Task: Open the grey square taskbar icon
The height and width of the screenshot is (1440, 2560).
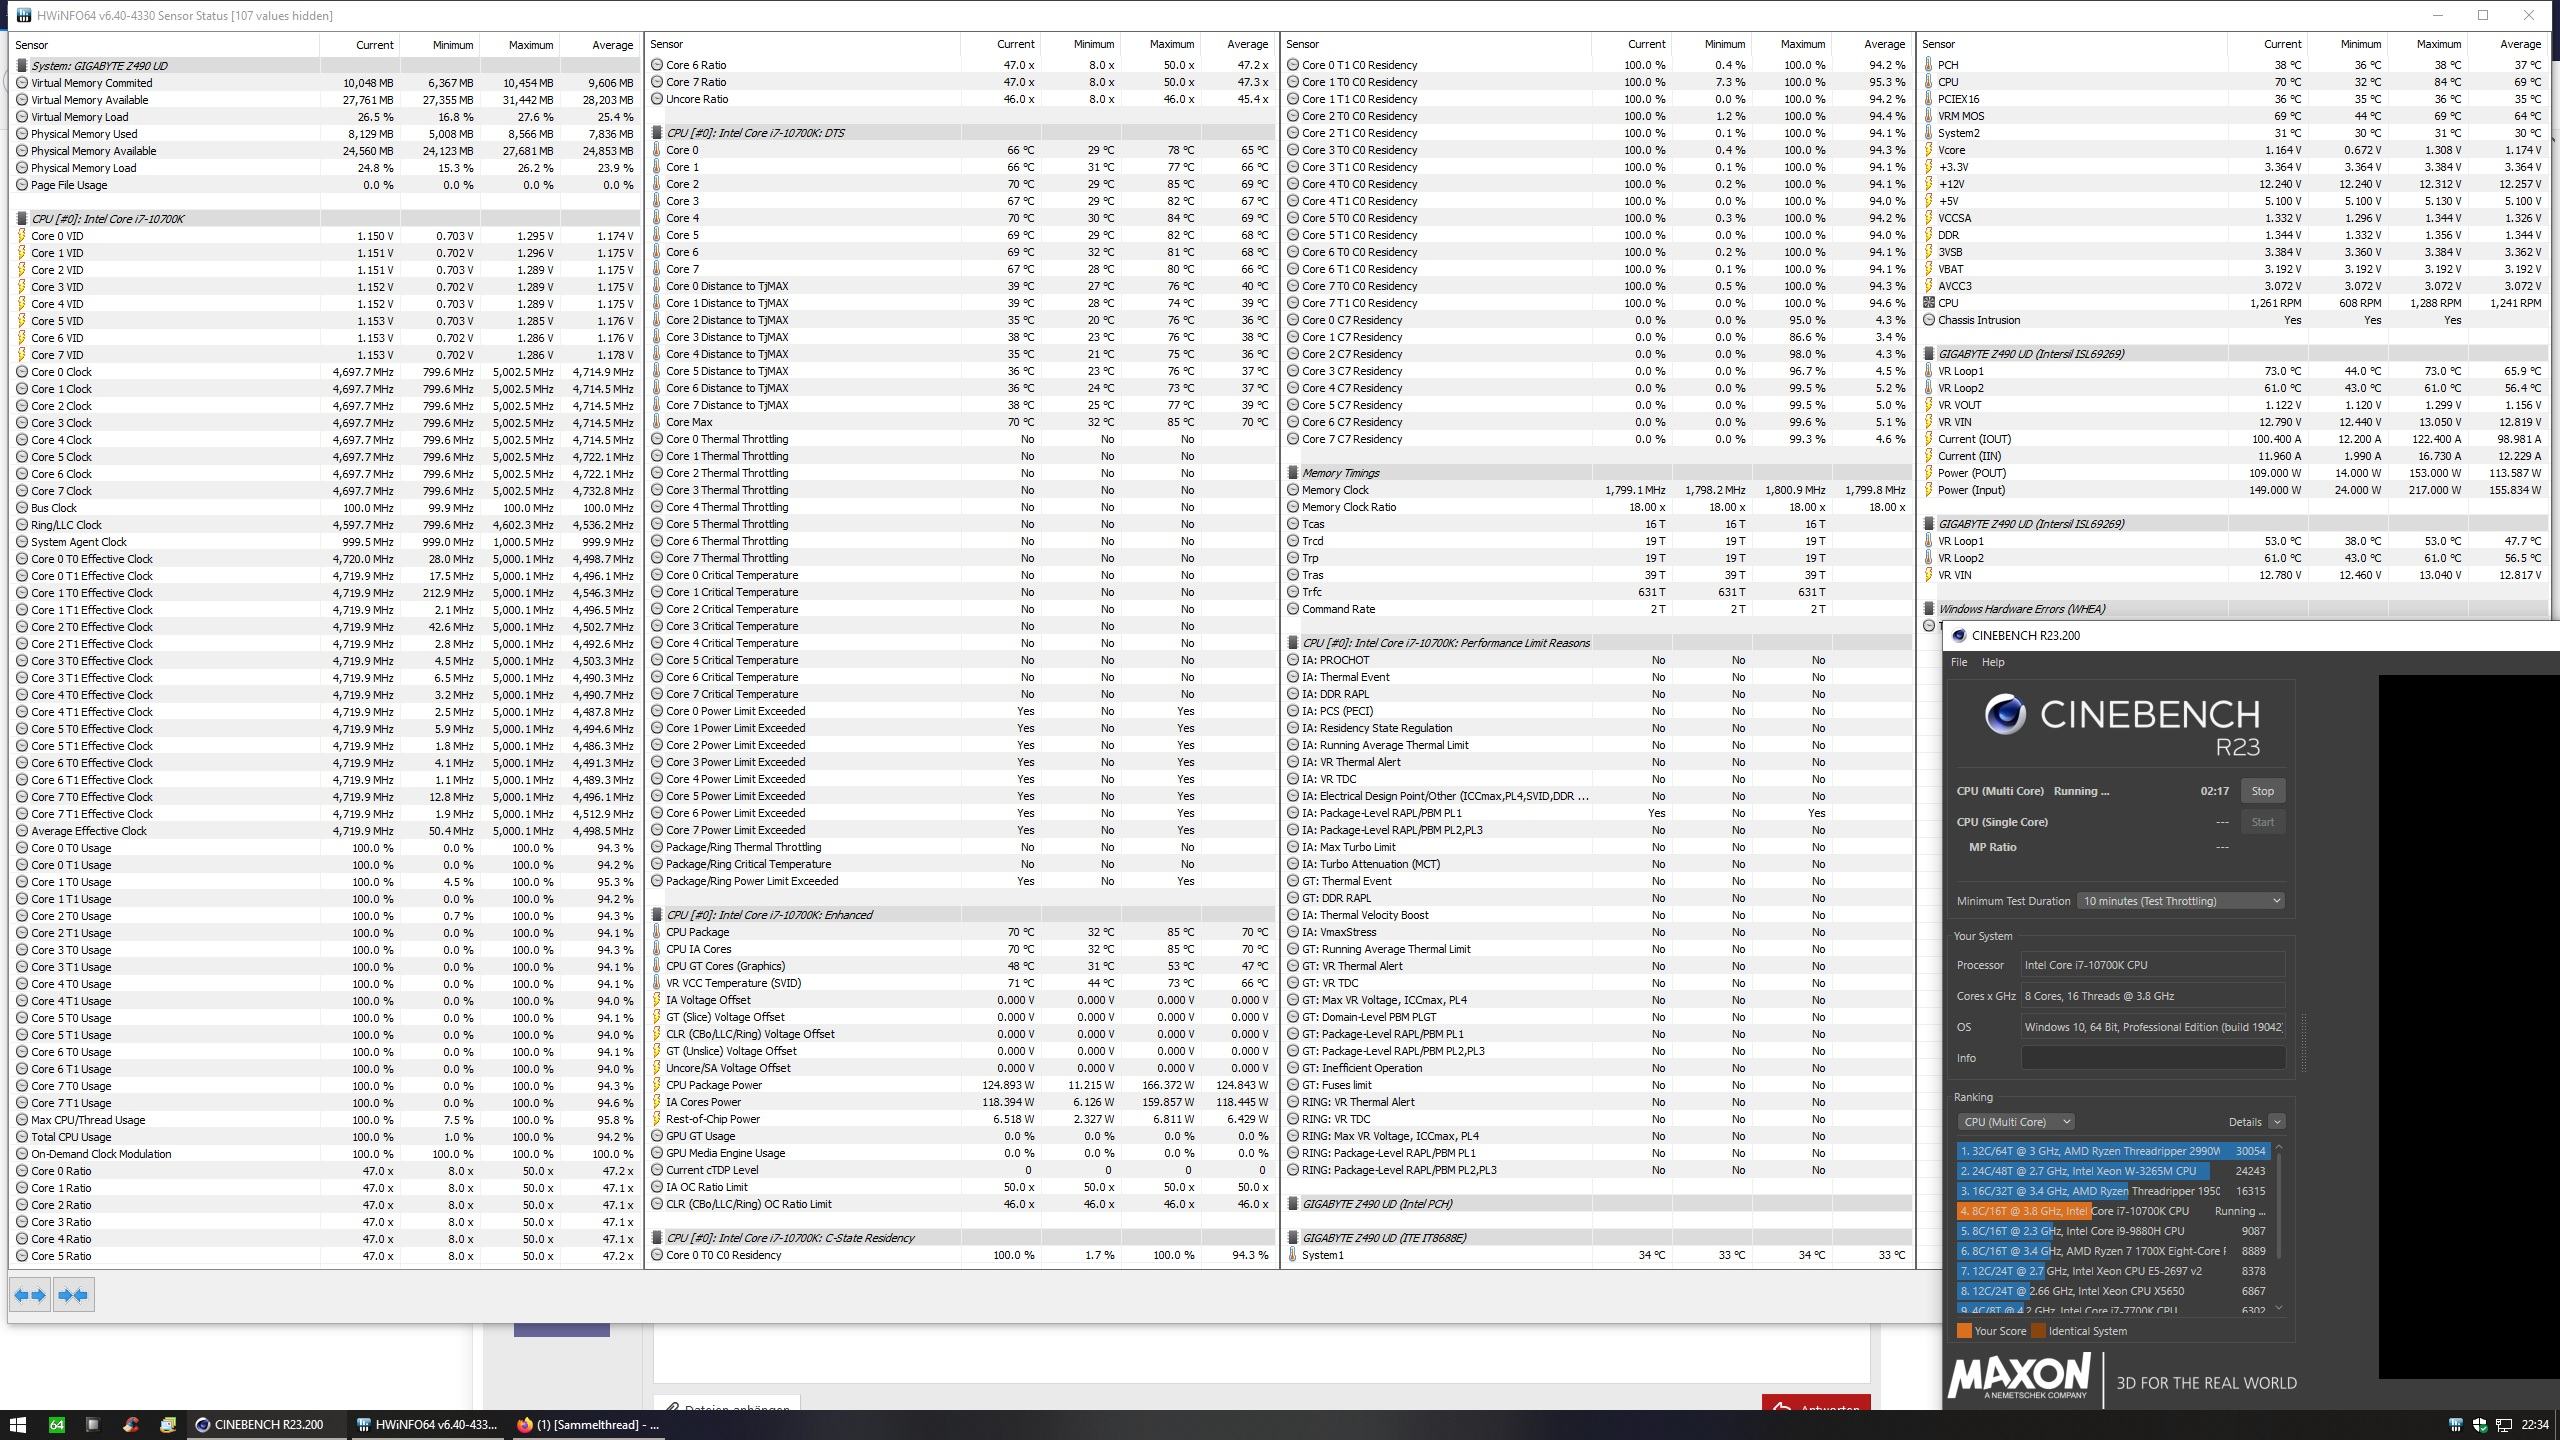Action: pos(93,1424)
